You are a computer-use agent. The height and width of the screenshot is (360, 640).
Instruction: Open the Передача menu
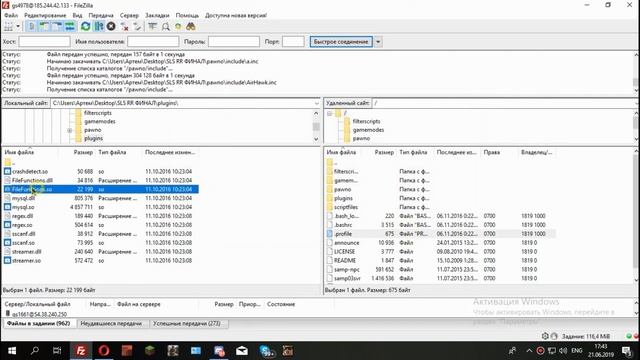click(101, 15)
